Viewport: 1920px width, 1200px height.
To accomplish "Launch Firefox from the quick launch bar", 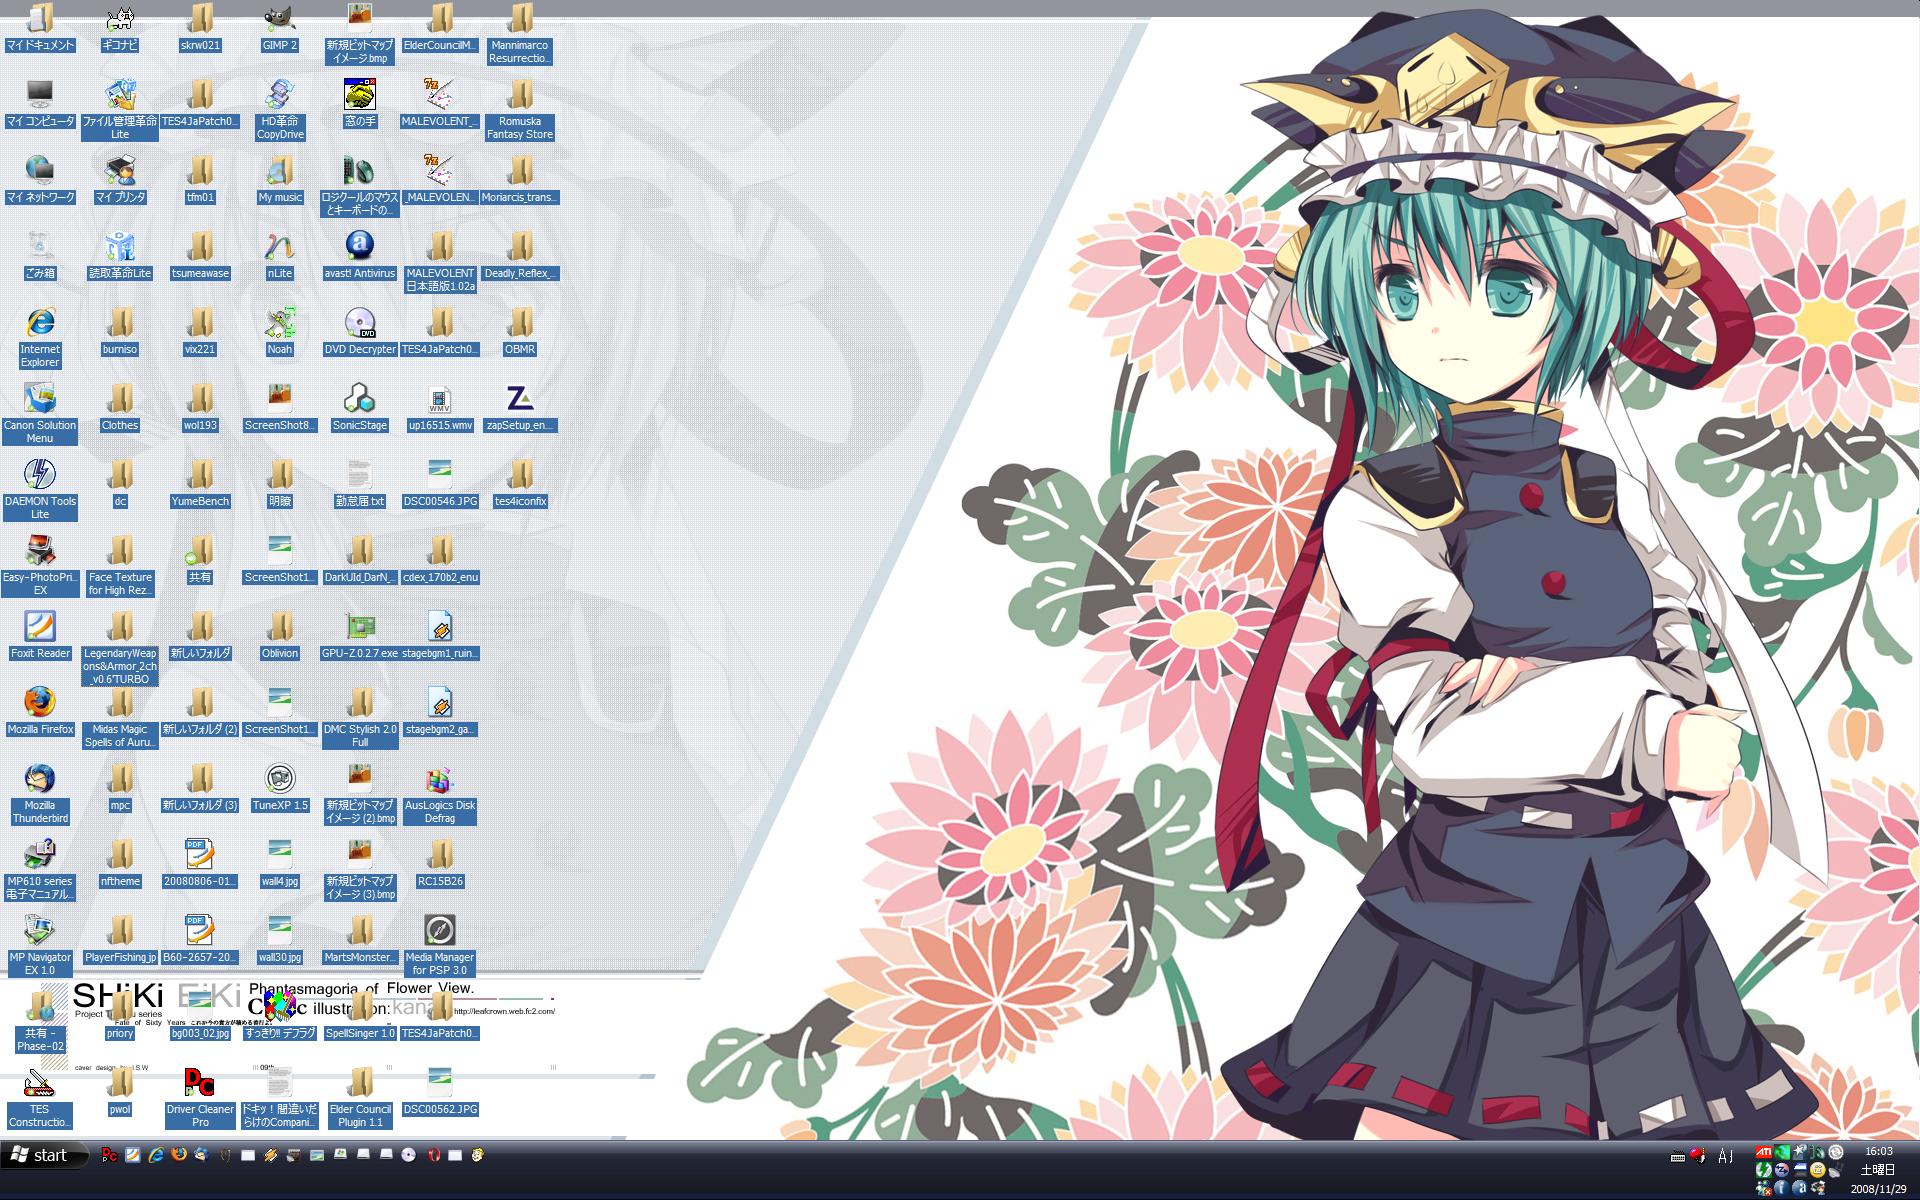I will click(x=179, y=1155).
